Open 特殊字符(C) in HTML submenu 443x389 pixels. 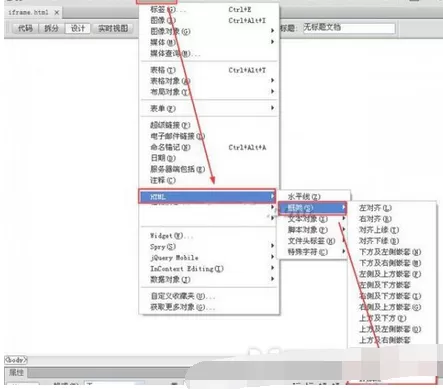pos(314,252)
